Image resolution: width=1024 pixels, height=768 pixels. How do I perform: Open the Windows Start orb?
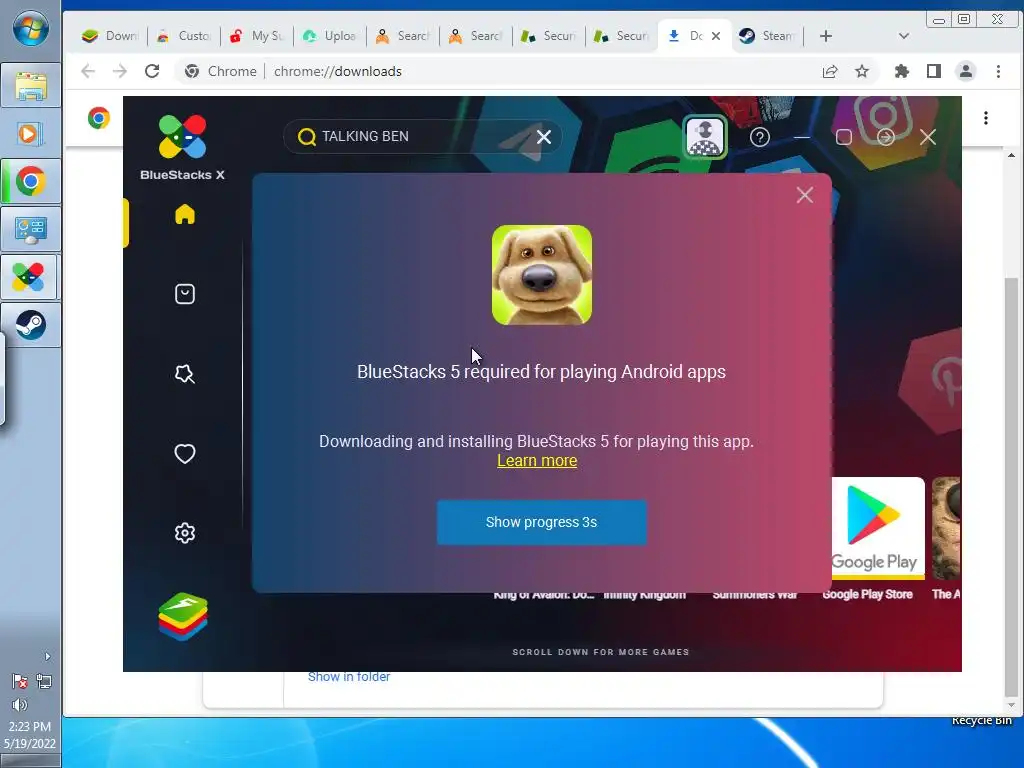[x=30, y=29]
